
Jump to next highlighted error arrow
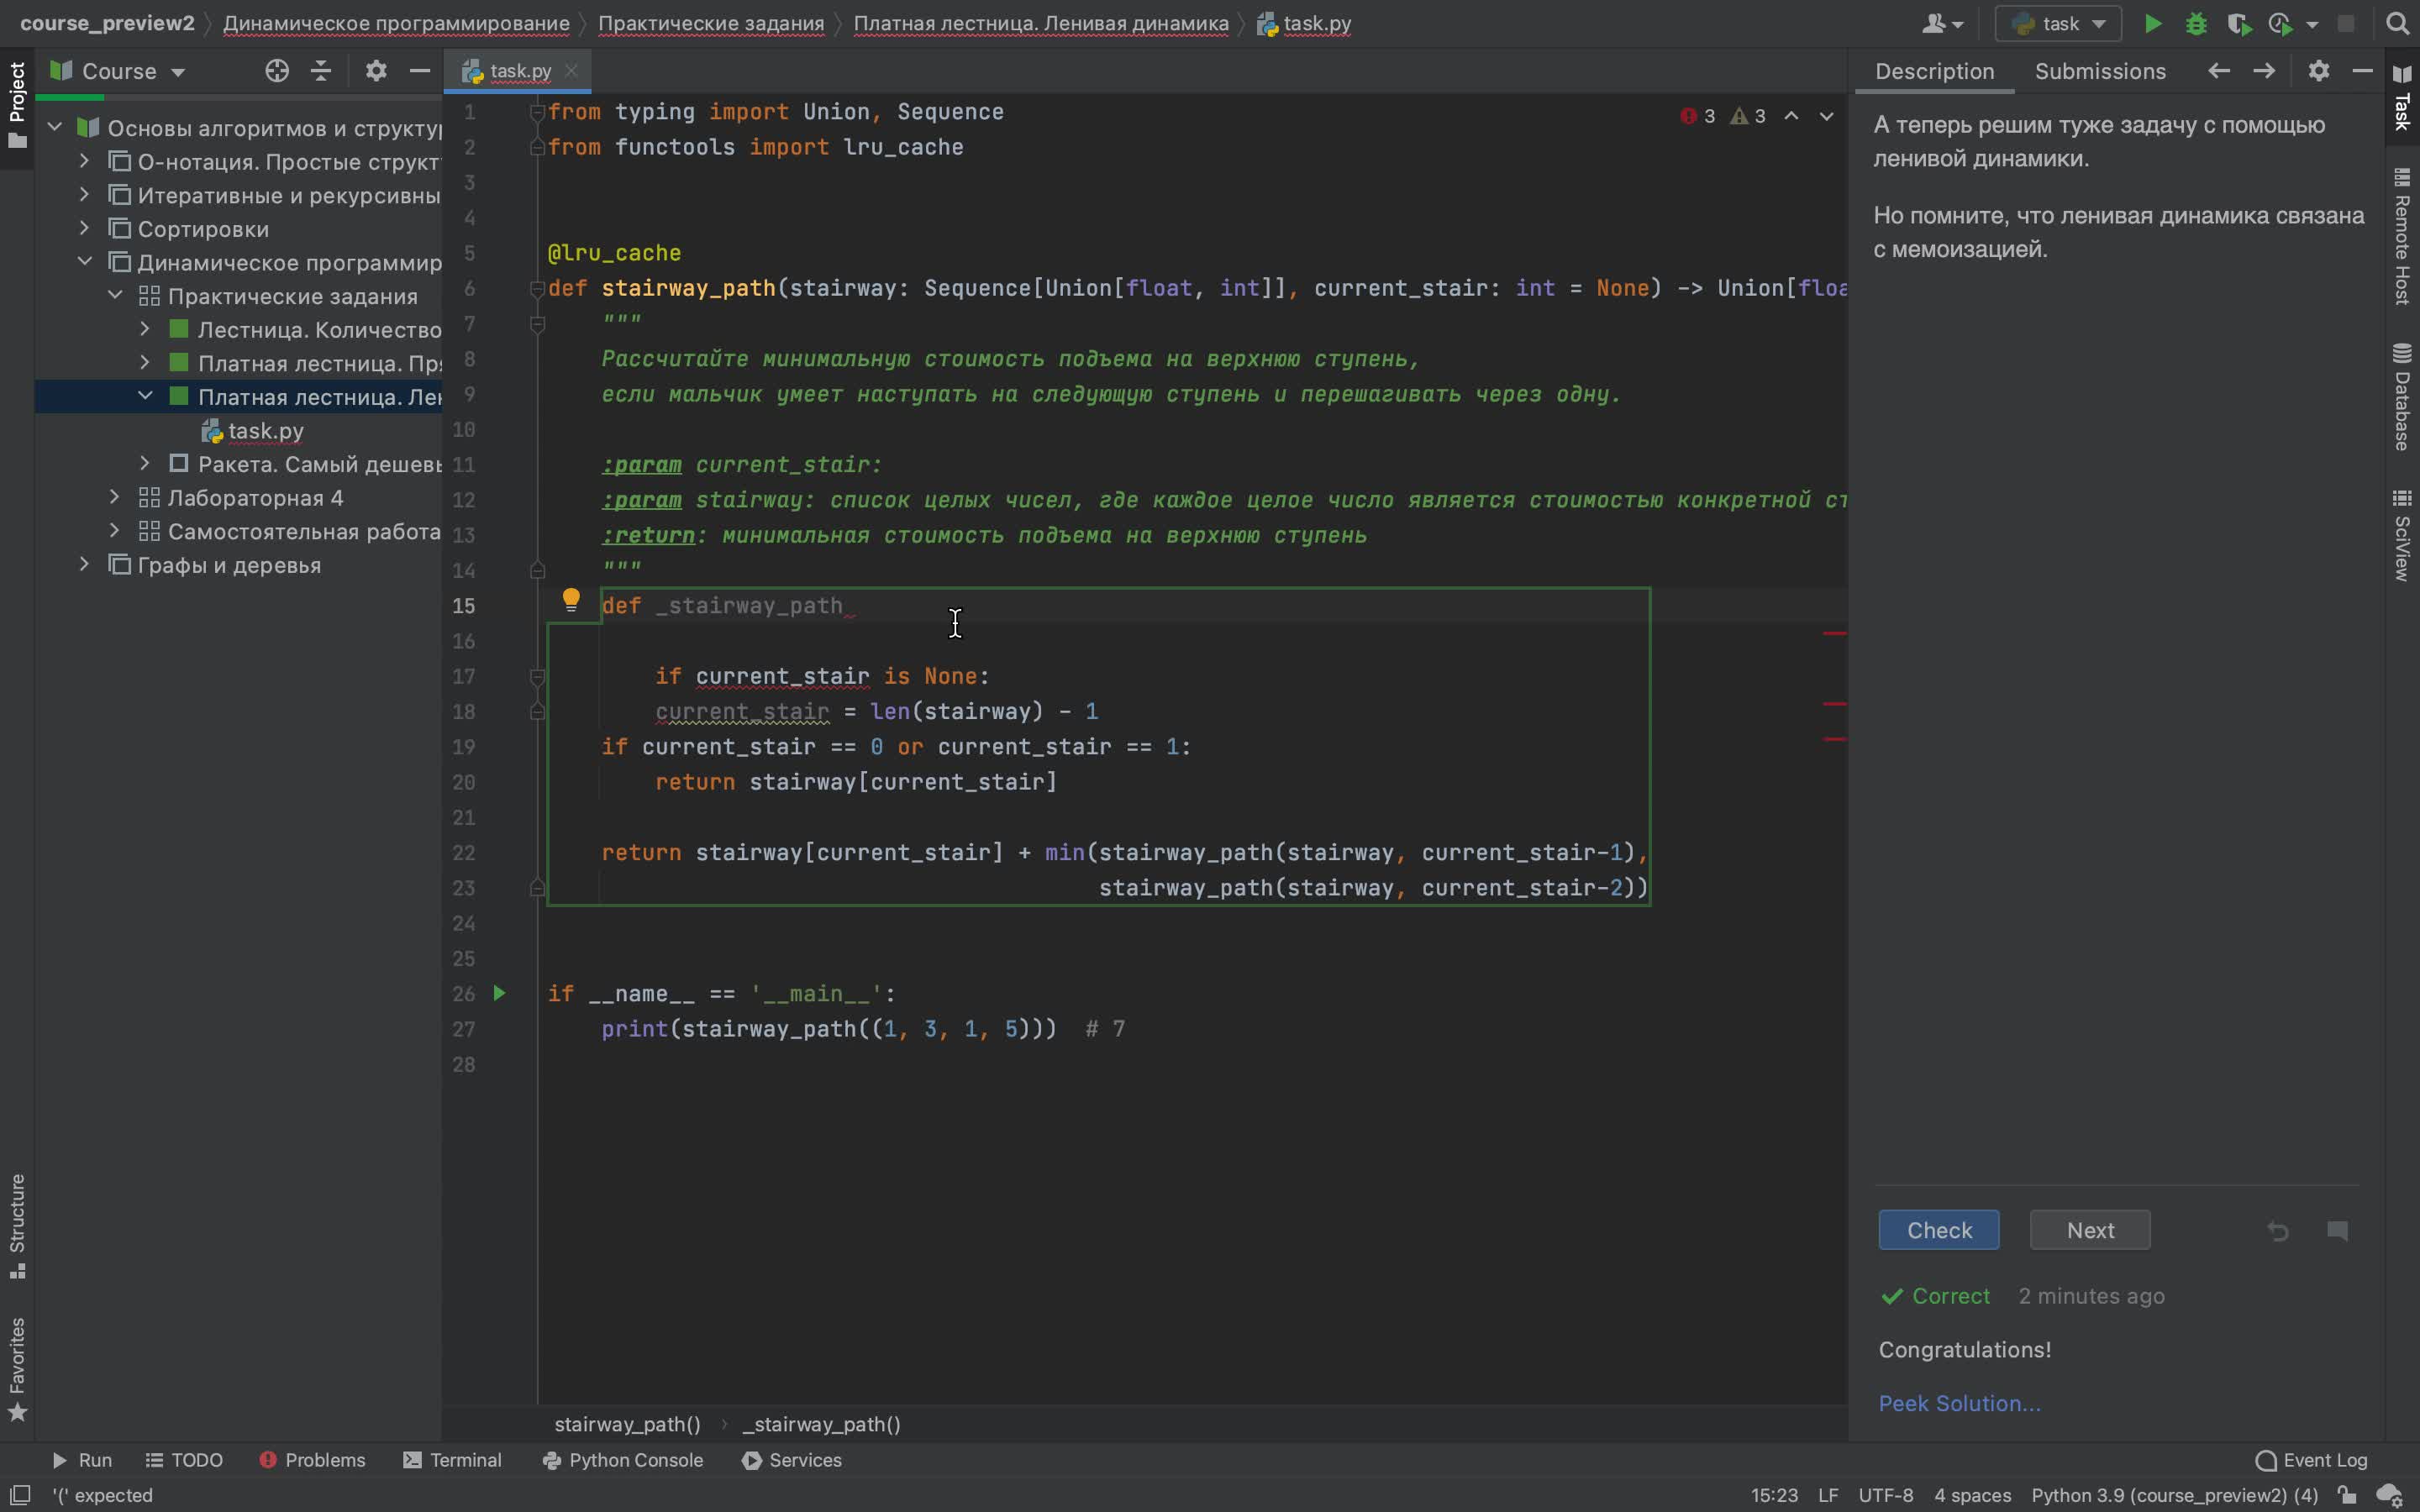[x=1826, y=116]
